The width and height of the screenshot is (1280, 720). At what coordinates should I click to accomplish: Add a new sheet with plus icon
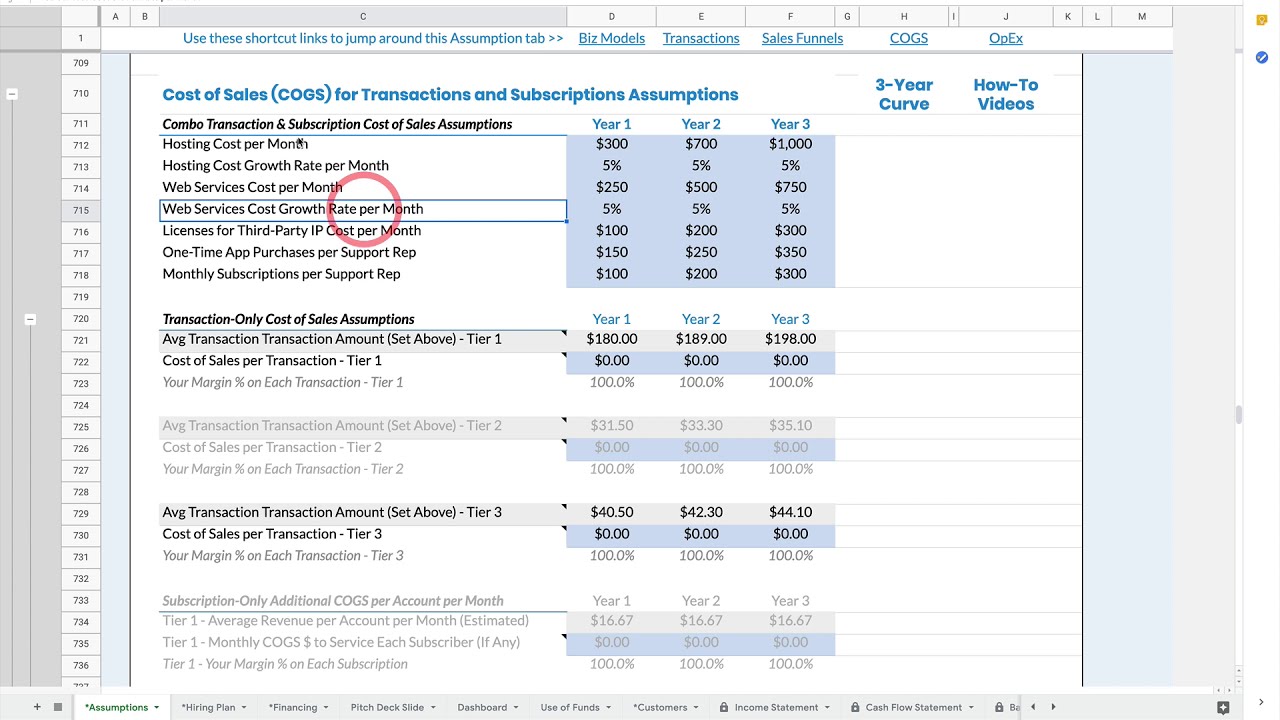coord(37,707)
